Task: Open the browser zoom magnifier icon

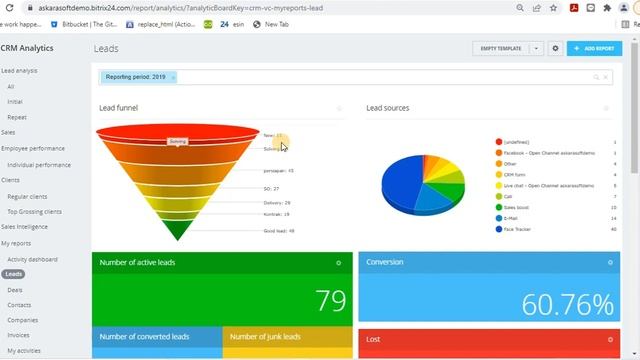Action: pos(520,8)
